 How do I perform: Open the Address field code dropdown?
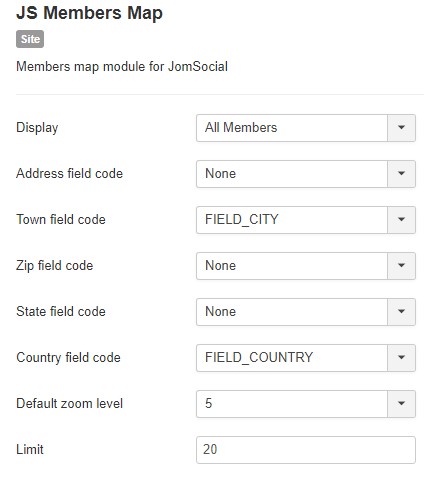306,174
